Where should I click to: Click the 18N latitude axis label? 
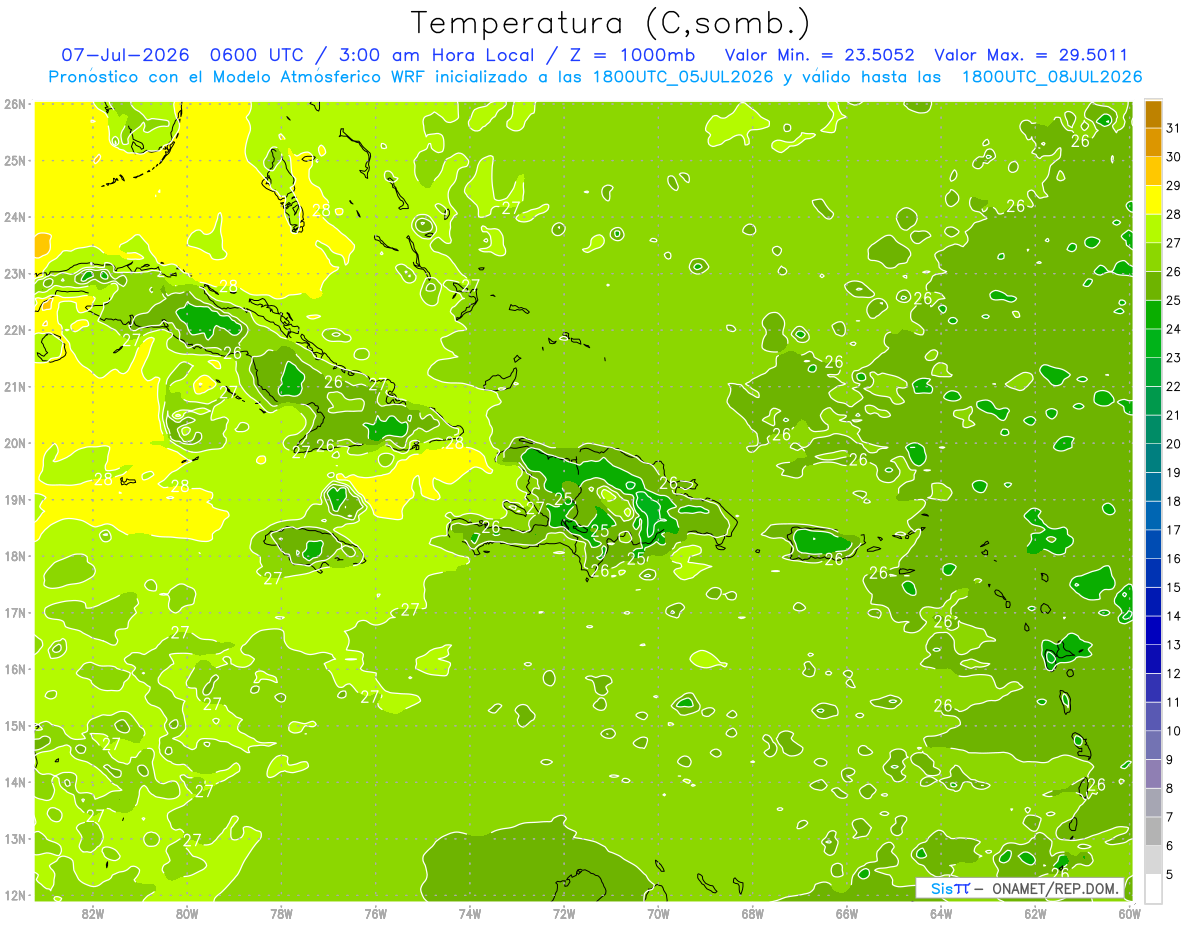point(15,555)
